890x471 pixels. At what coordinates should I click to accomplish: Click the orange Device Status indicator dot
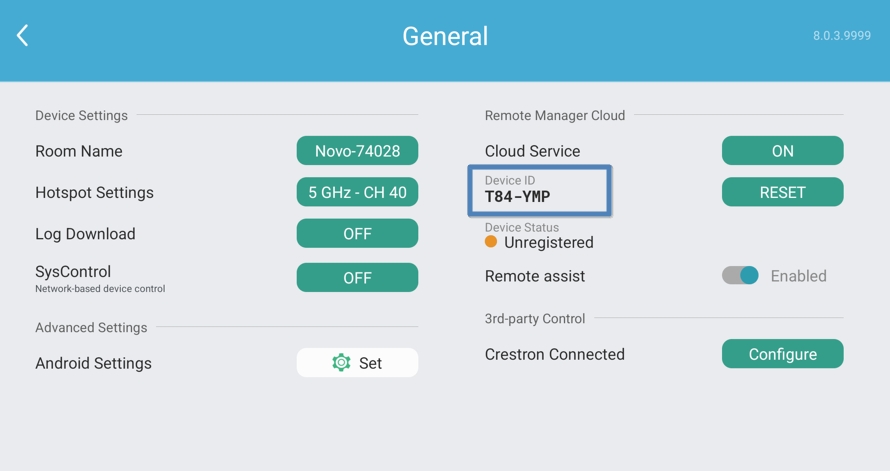491,242
